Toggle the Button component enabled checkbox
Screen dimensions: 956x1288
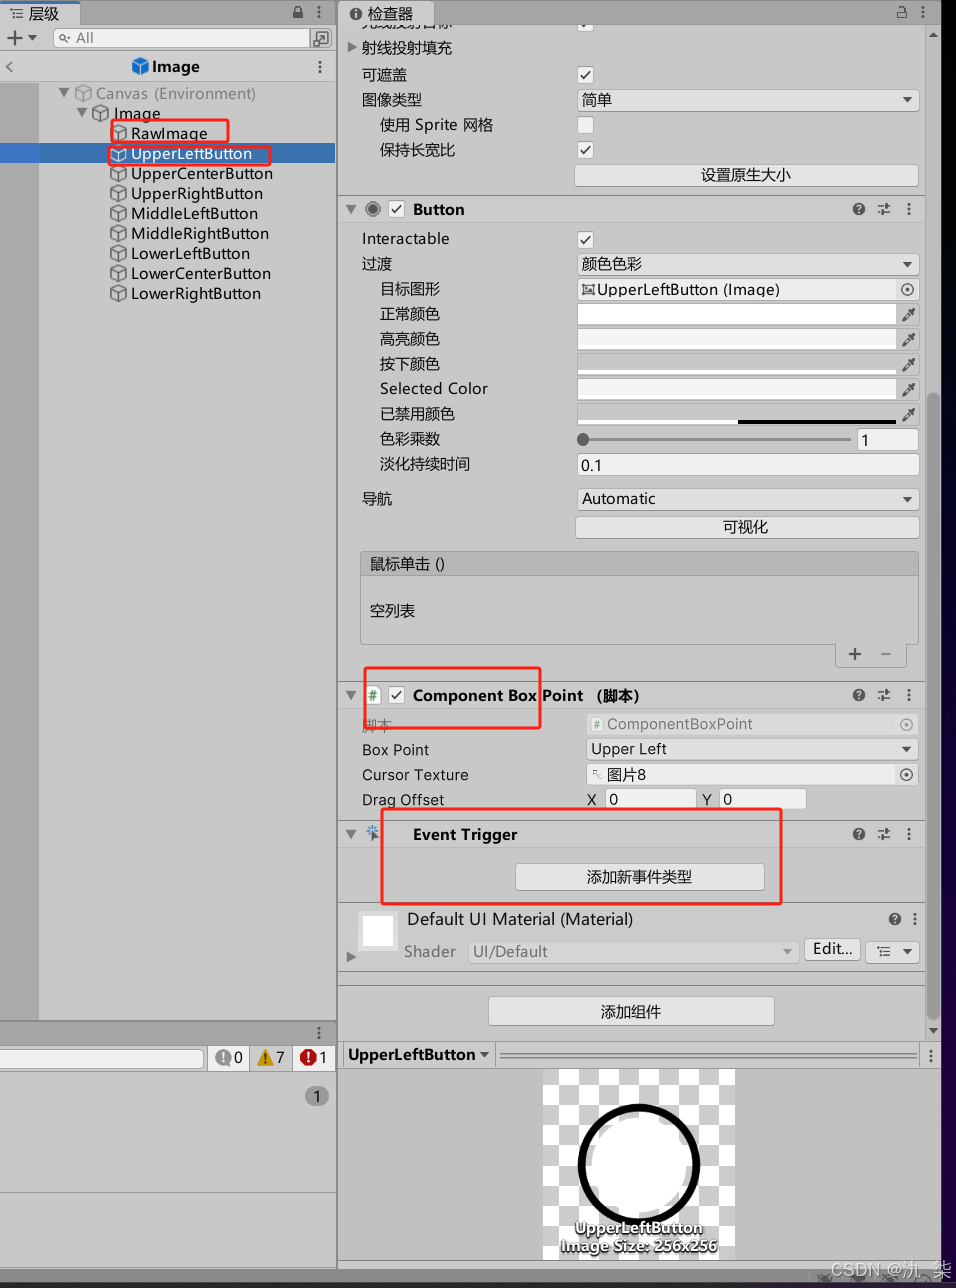click(x=397, y=209)
